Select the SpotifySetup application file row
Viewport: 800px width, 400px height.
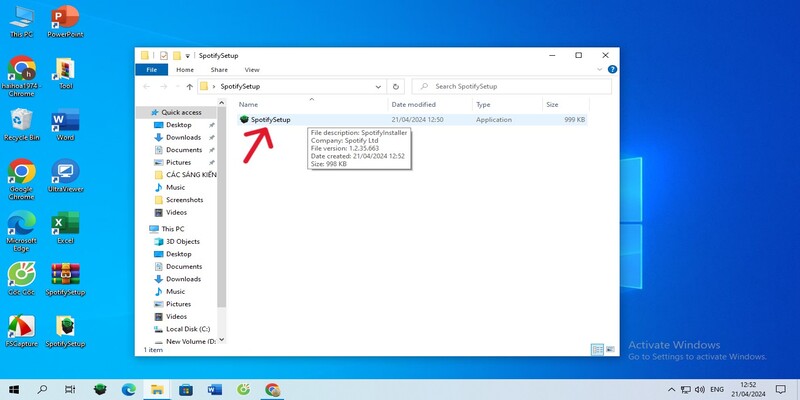(x=413, y=120)
